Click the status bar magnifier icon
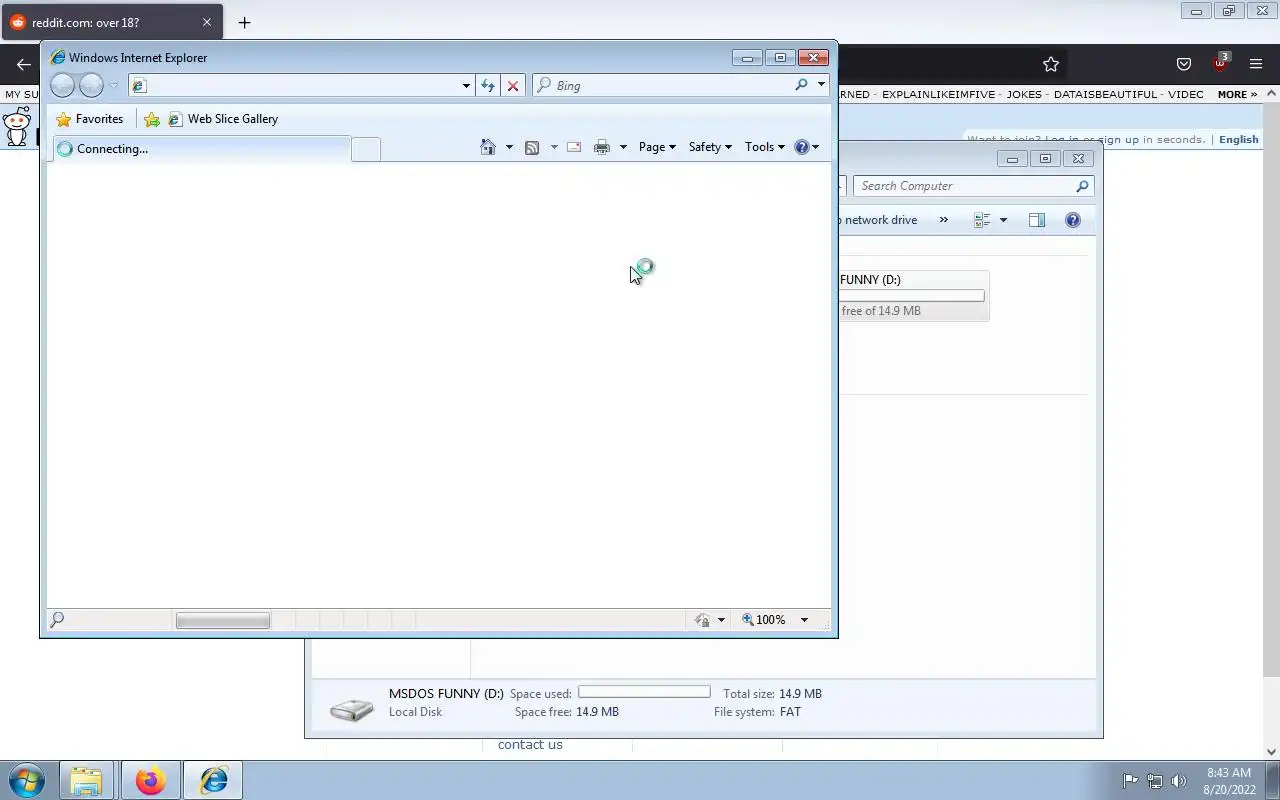 (x=57, y=620)
